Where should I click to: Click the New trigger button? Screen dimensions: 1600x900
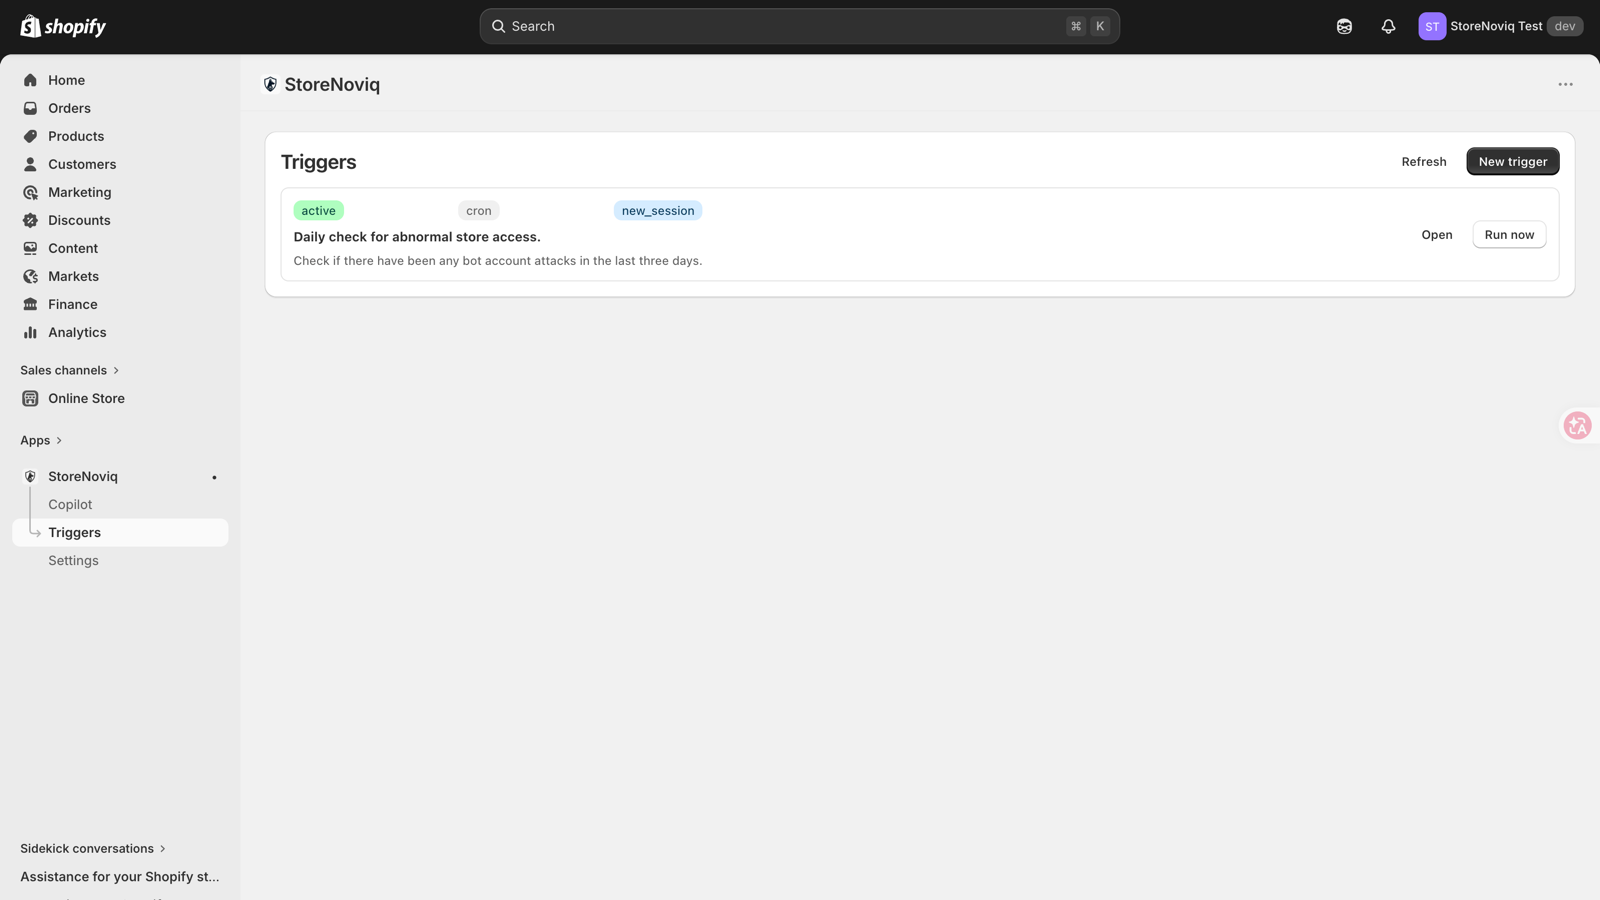pos(1512,162)
